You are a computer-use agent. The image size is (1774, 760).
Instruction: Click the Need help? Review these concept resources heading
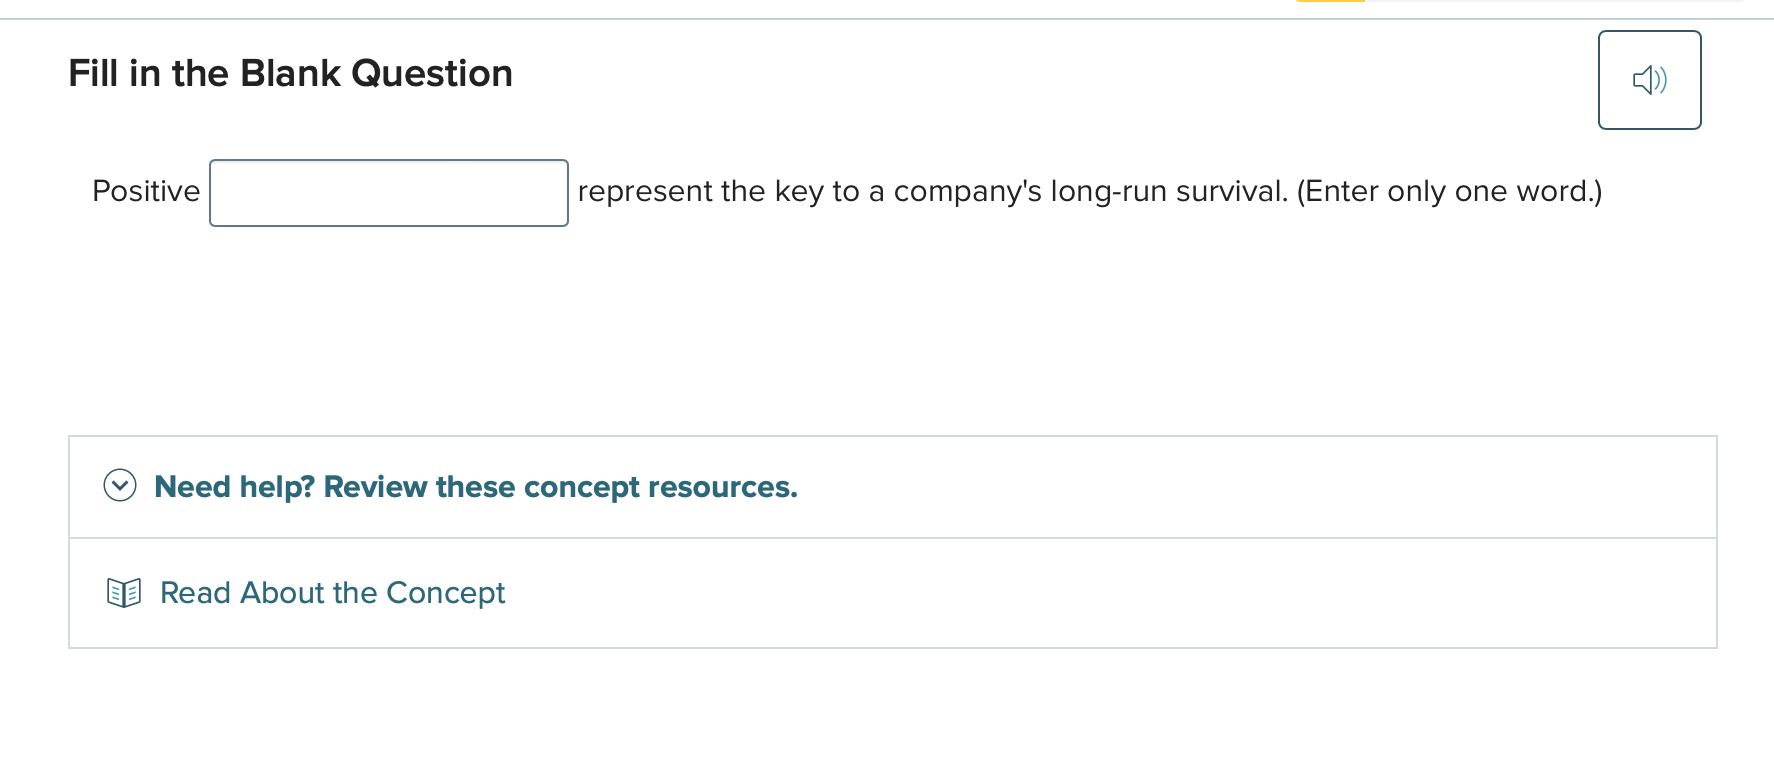(475, 487)
